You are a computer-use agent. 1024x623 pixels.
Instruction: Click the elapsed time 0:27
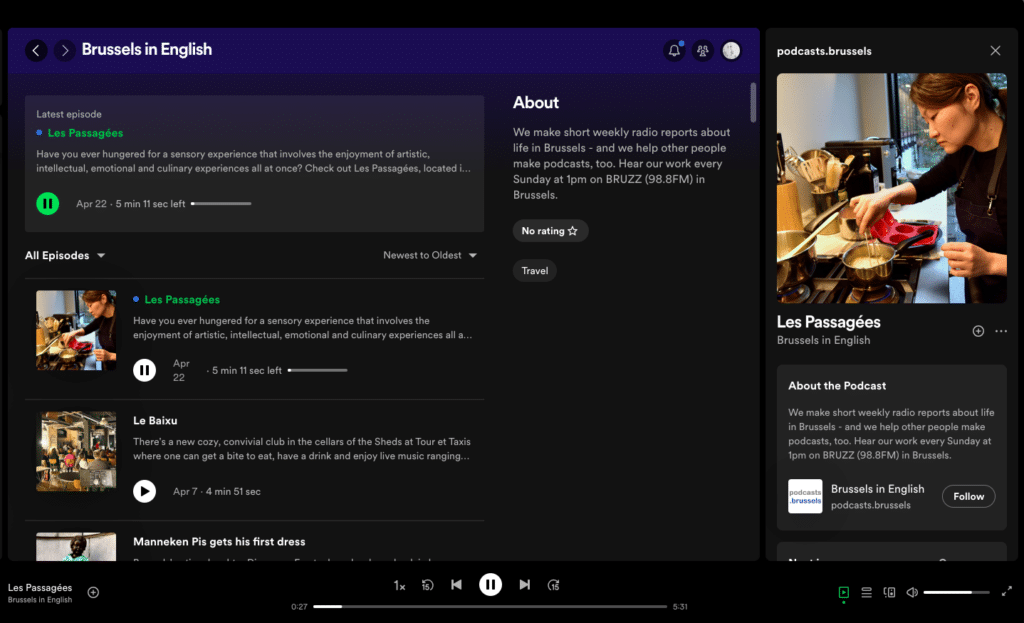[x=299, y=607]
